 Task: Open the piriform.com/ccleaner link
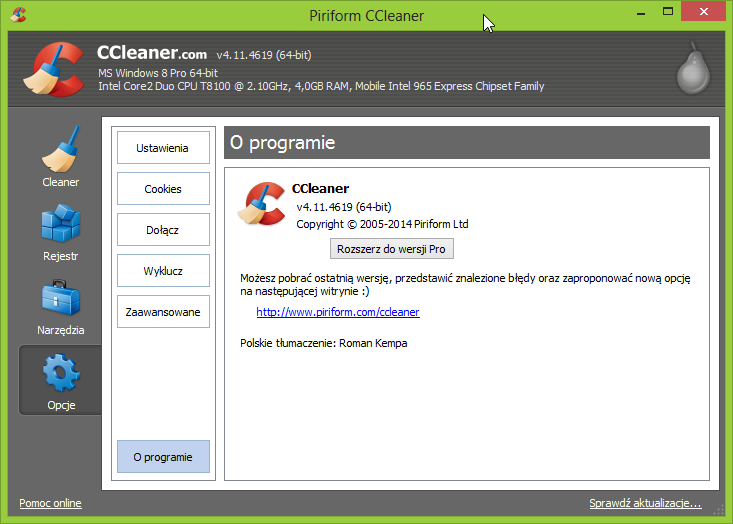pyautogui.click(x=338, y=312)
